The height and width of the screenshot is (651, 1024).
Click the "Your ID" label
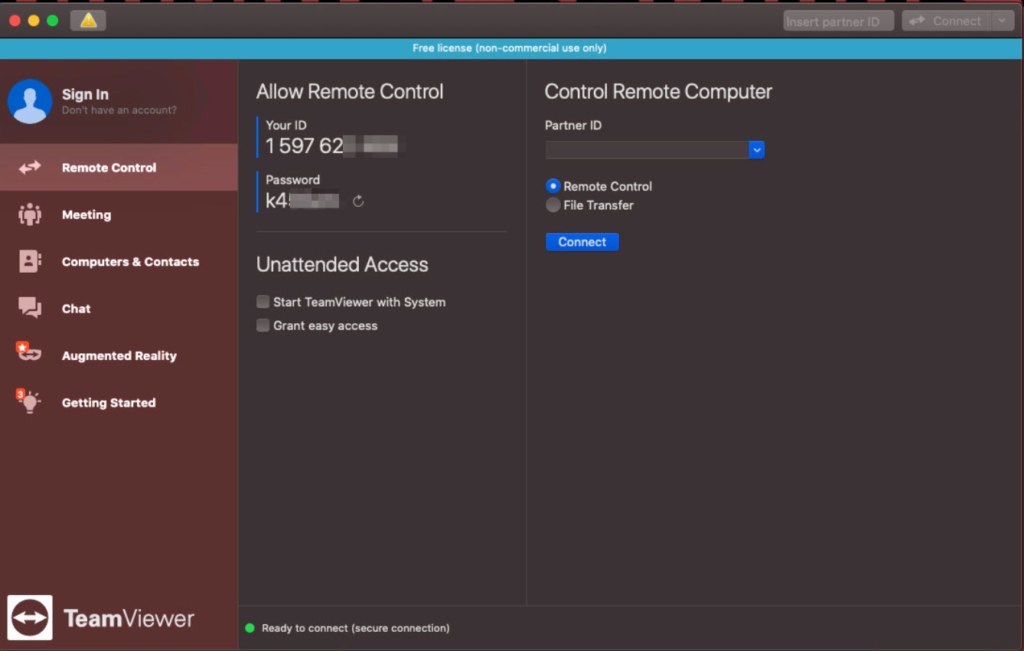(x=286, y=125)
